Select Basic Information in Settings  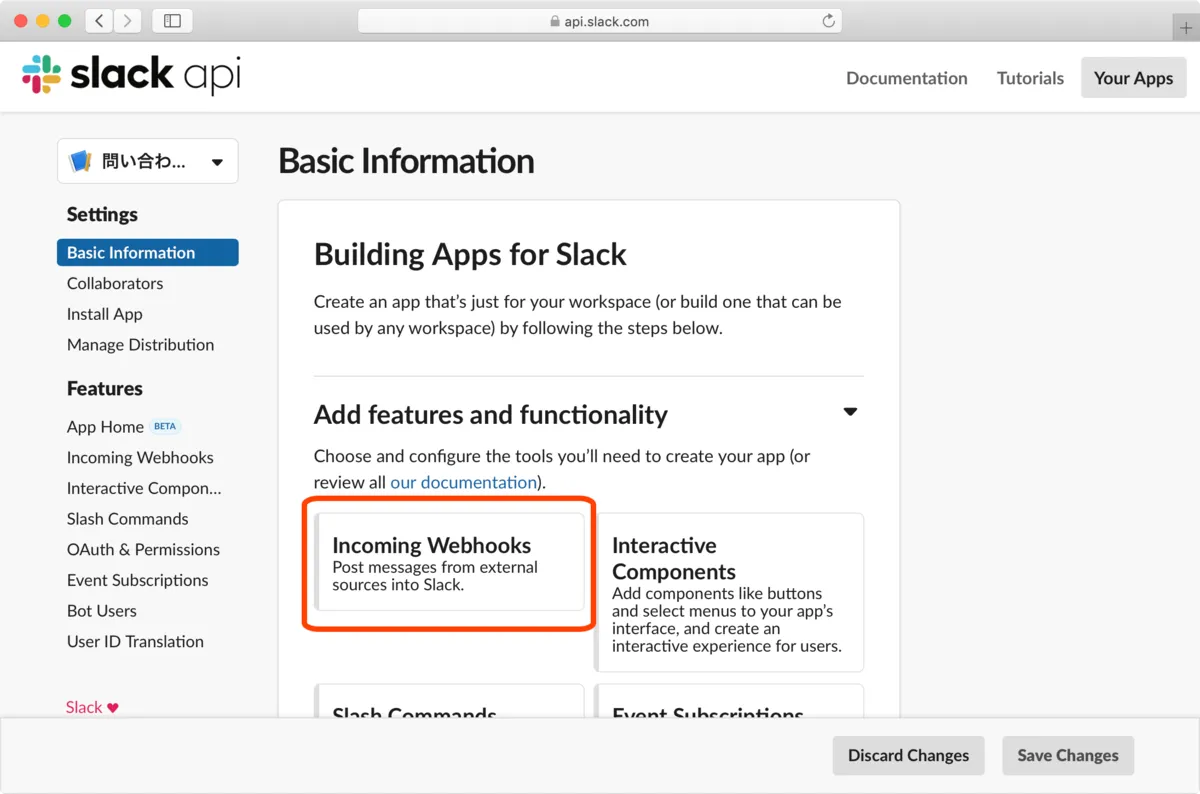pos(148,252)
